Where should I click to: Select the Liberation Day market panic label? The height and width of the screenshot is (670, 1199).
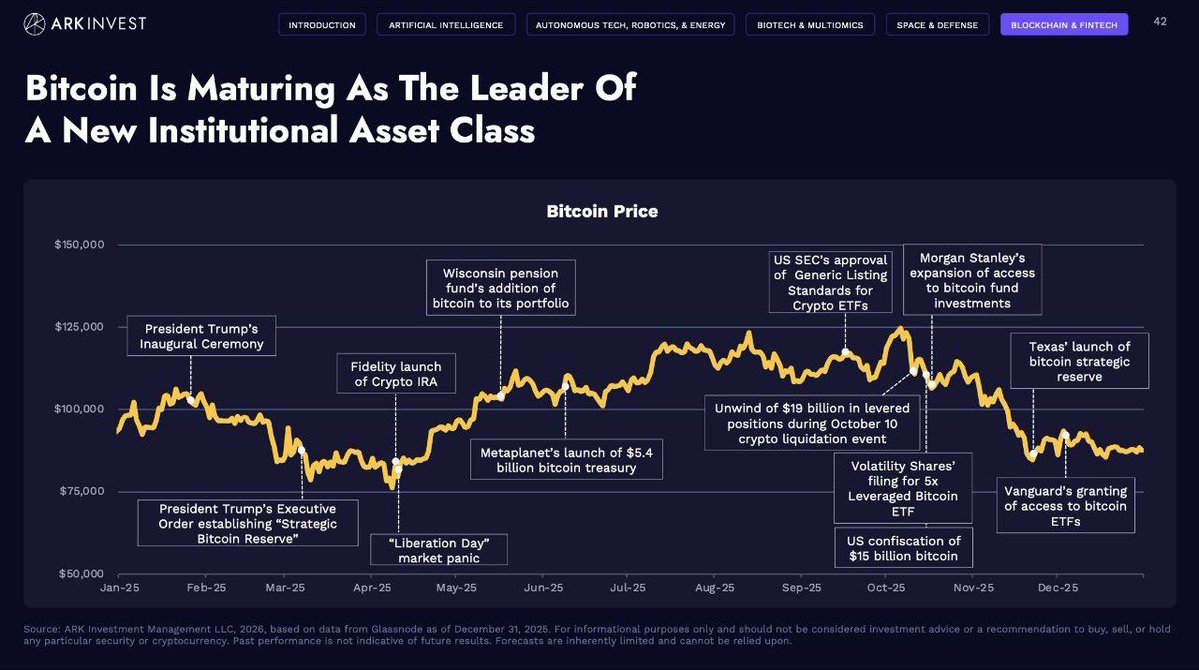440,550
